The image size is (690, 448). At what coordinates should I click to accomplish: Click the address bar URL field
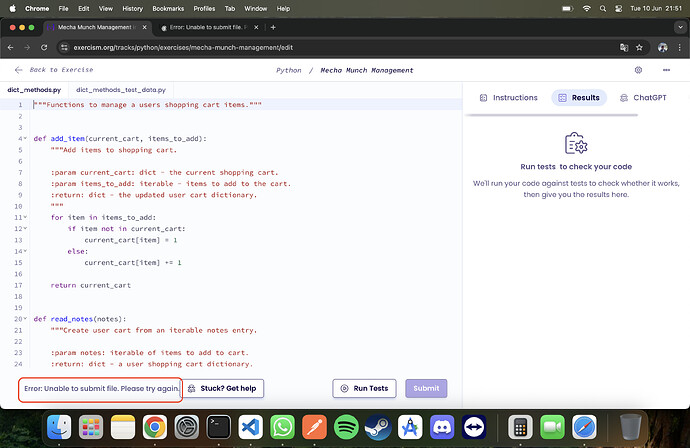(x=339, y=48)
